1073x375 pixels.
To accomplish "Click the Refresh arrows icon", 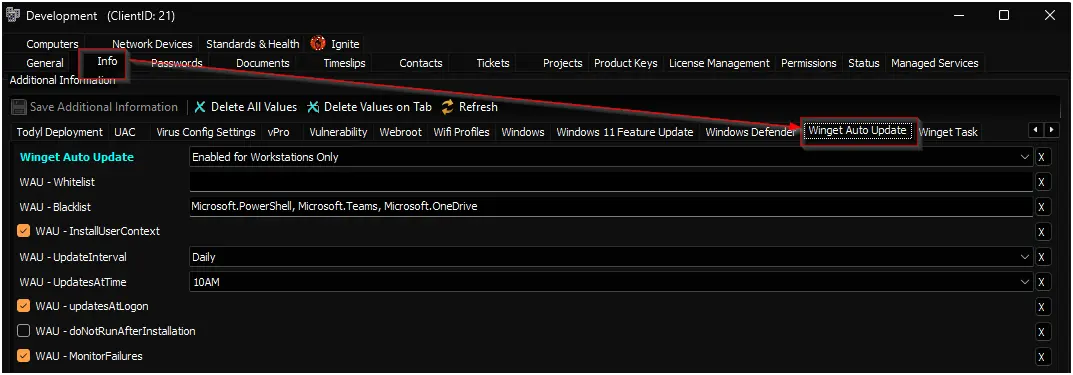I will point(448,107).
